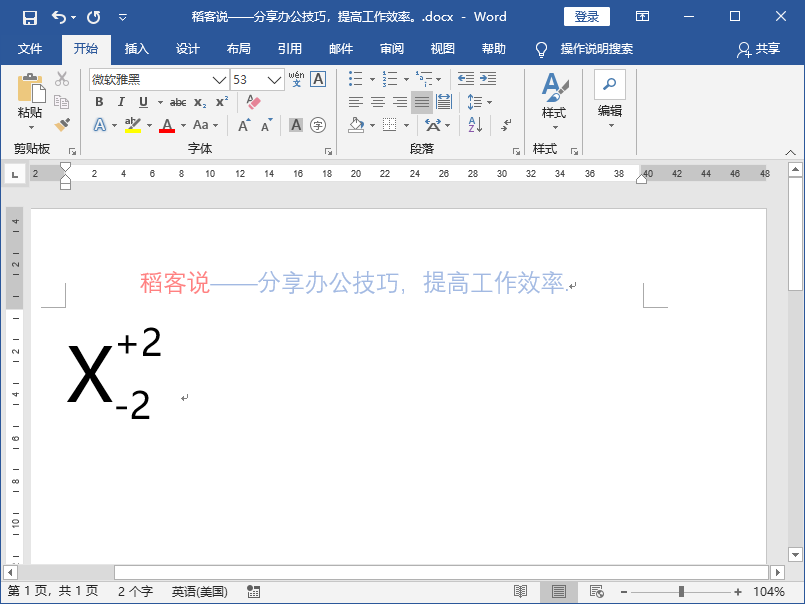Switch to the 设计 (Design) tab
805x604 pixels.
pyautogui.click(x=187, y=49)
